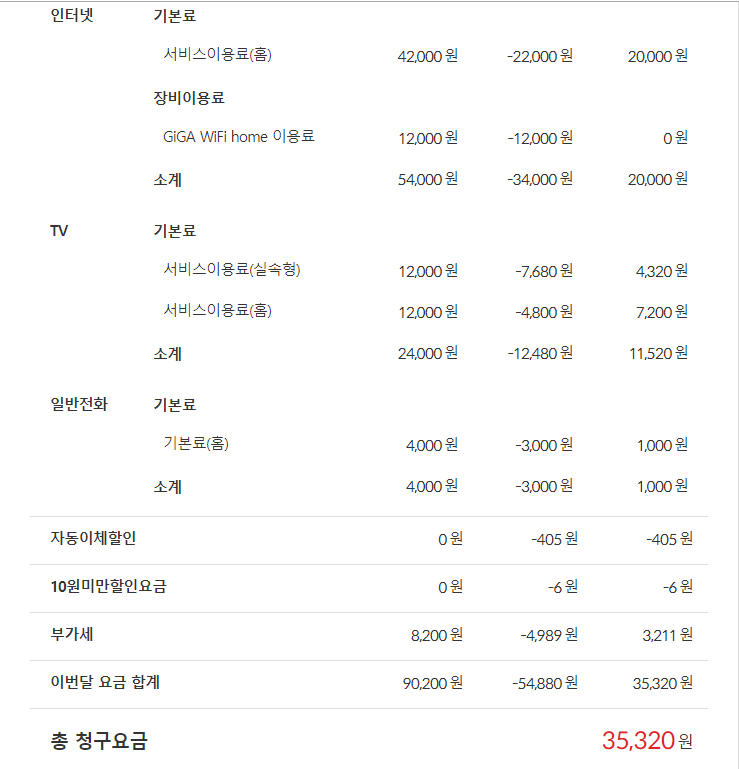Select the 부가세 row label
739x769 pixels.
point(71,635)
